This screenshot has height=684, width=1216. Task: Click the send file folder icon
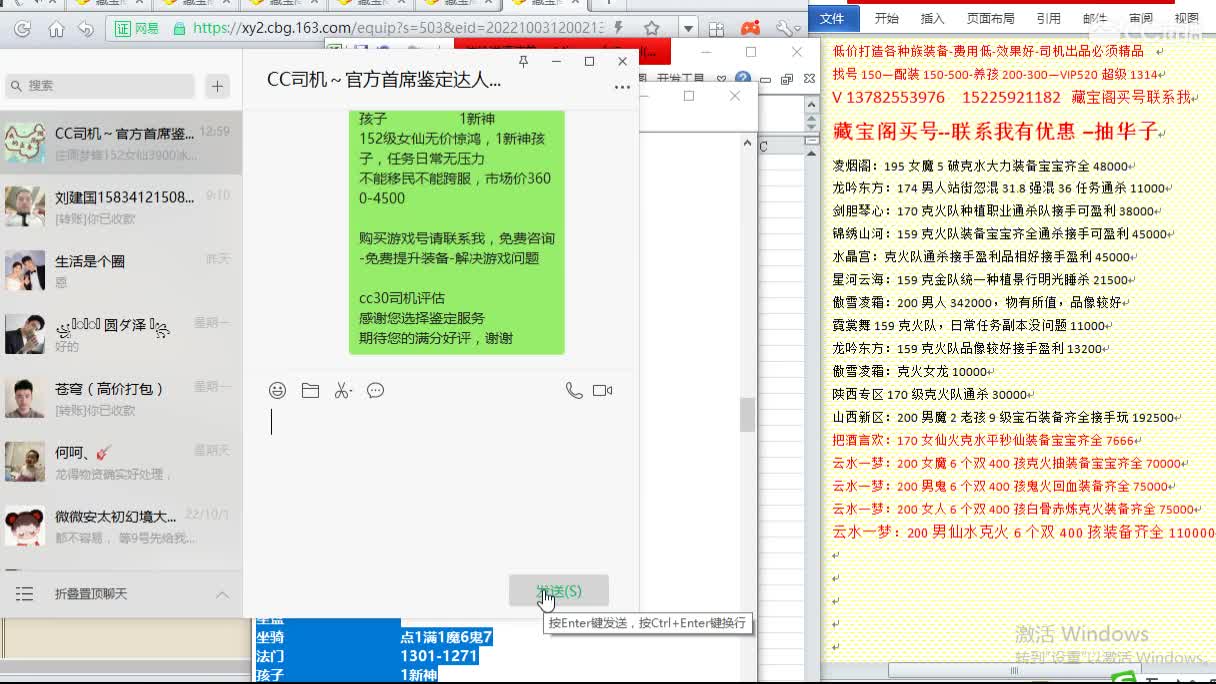pos(311,391)
